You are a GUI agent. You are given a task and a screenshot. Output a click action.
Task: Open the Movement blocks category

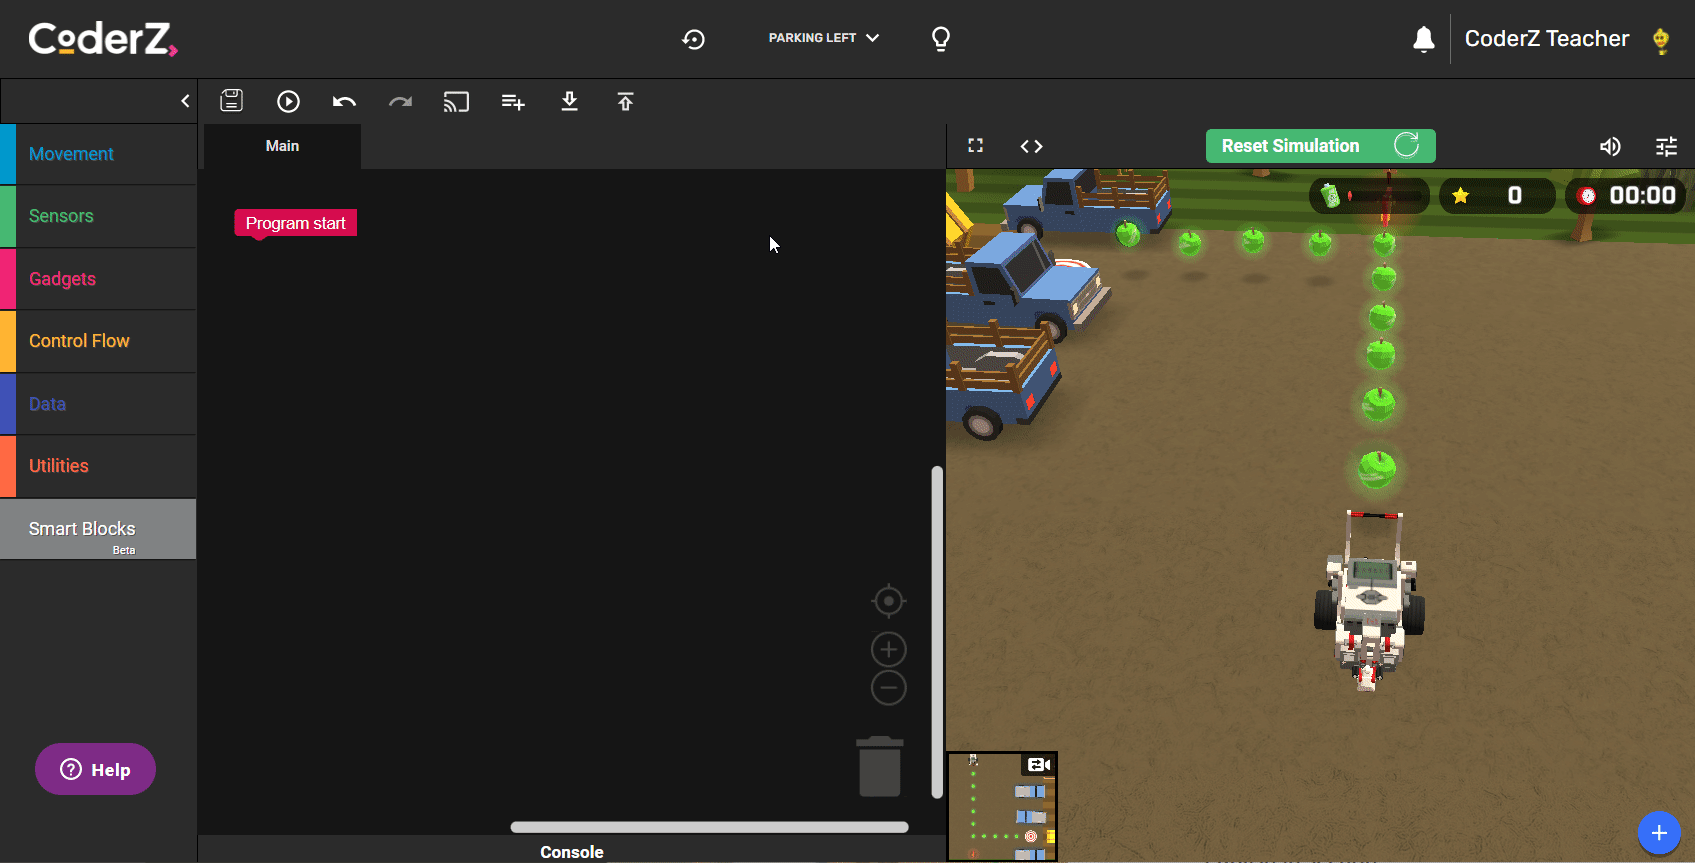tap(71, 154)
